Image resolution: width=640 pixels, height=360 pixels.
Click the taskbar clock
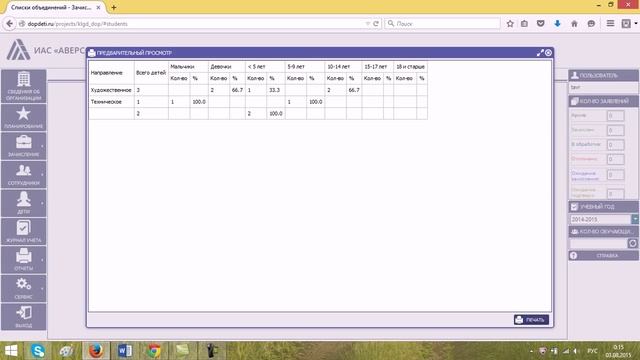click(x=618, y=351)
